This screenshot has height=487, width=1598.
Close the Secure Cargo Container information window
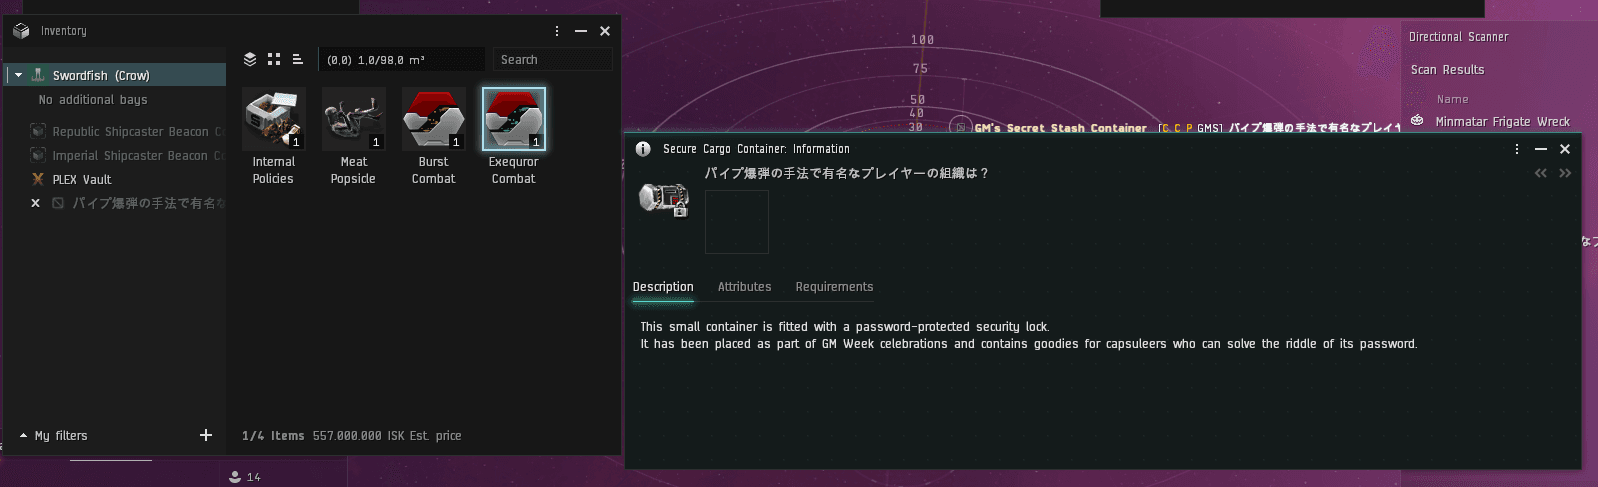[x=1565, y=149]
